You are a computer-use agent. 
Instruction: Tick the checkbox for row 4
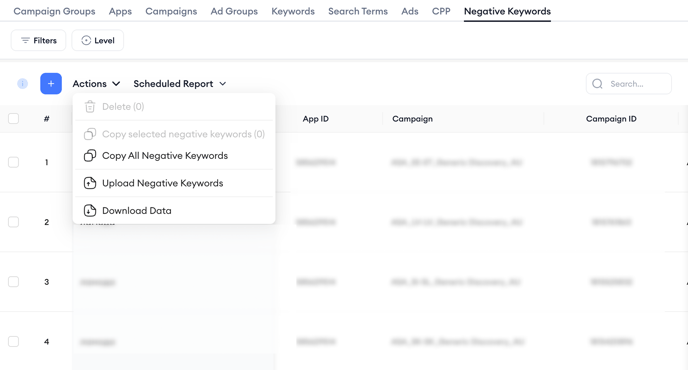click(14, 341)
